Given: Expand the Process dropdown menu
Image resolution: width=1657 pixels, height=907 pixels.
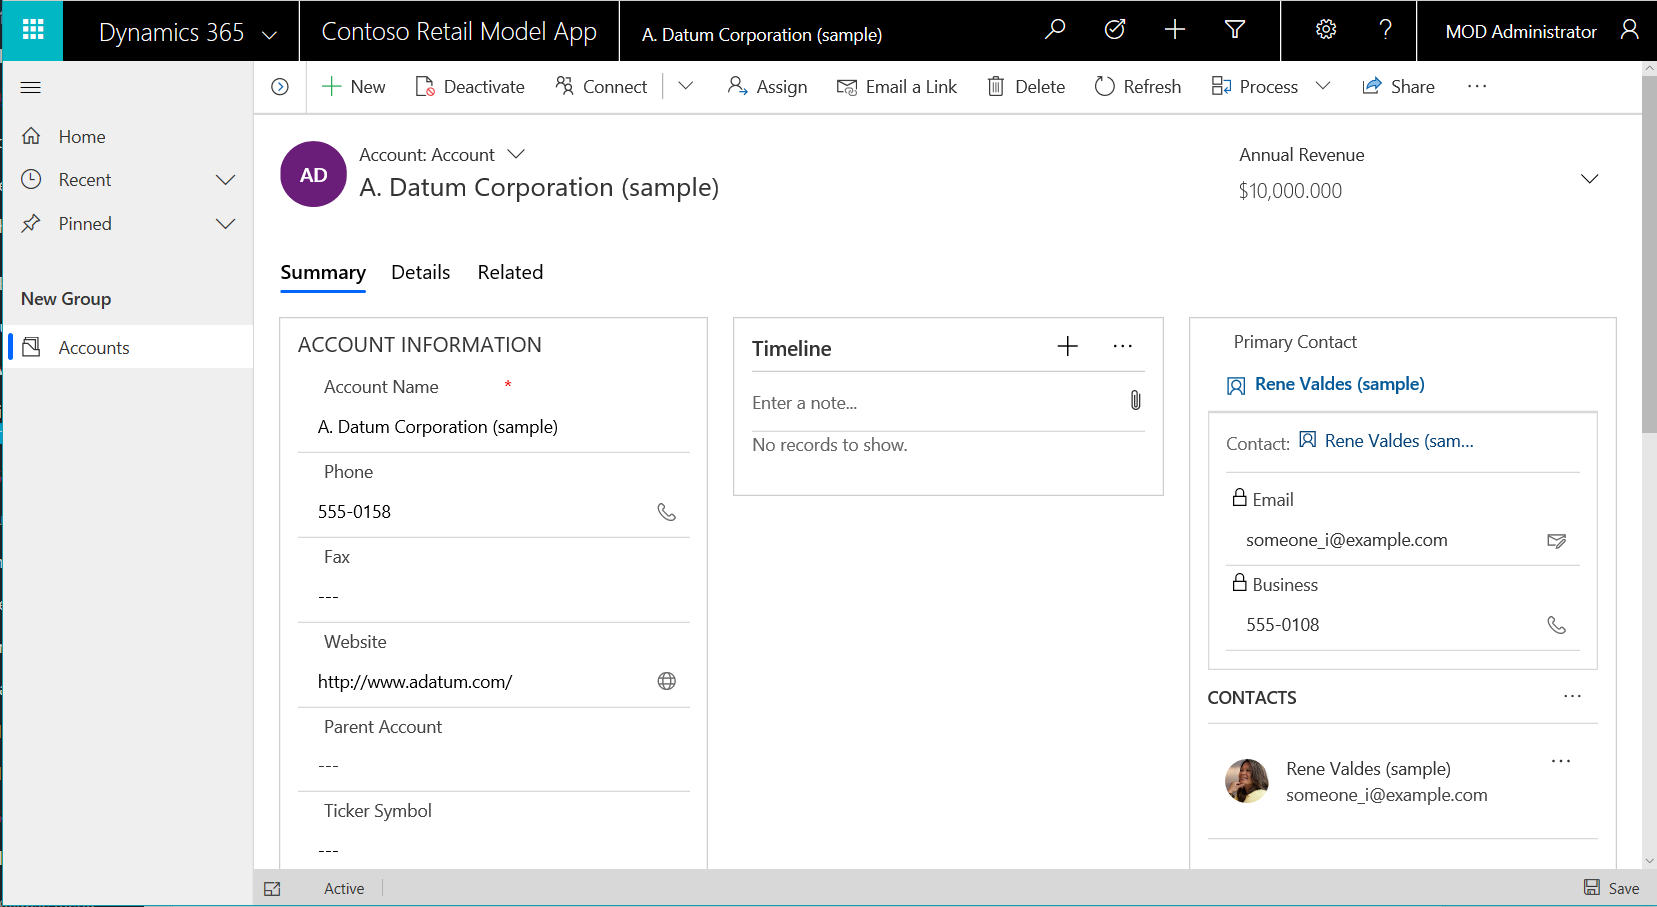Looking at the screenshot, I should 1322,86.
